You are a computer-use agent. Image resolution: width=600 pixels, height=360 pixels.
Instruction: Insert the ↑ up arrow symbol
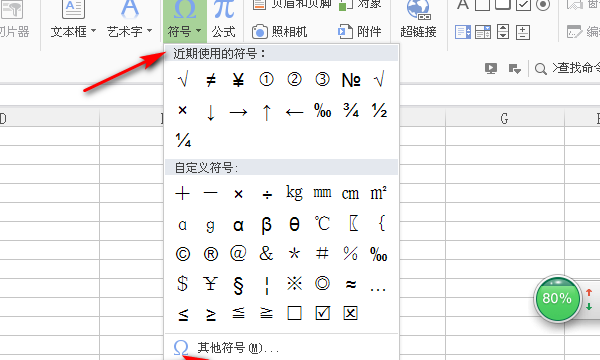[x=266, y=112]
